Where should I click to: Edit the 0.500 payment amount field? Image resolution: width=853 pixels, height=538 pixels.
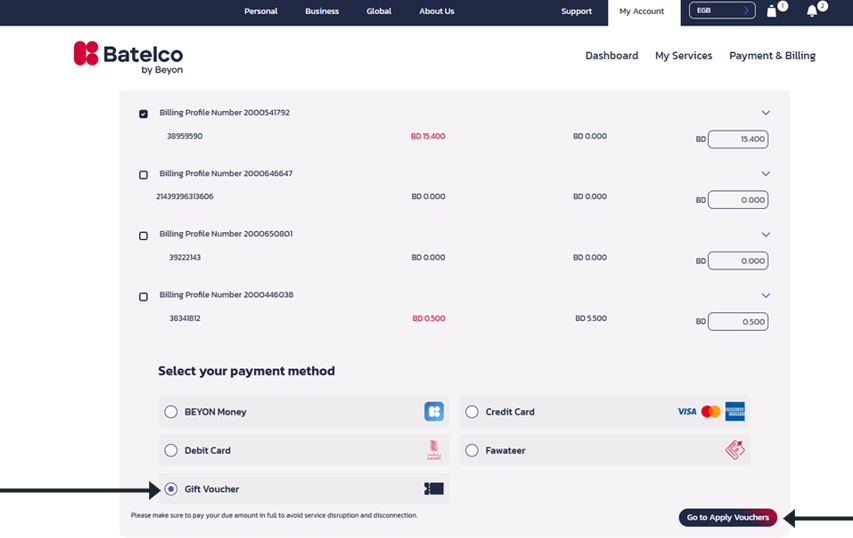(738, 321)
